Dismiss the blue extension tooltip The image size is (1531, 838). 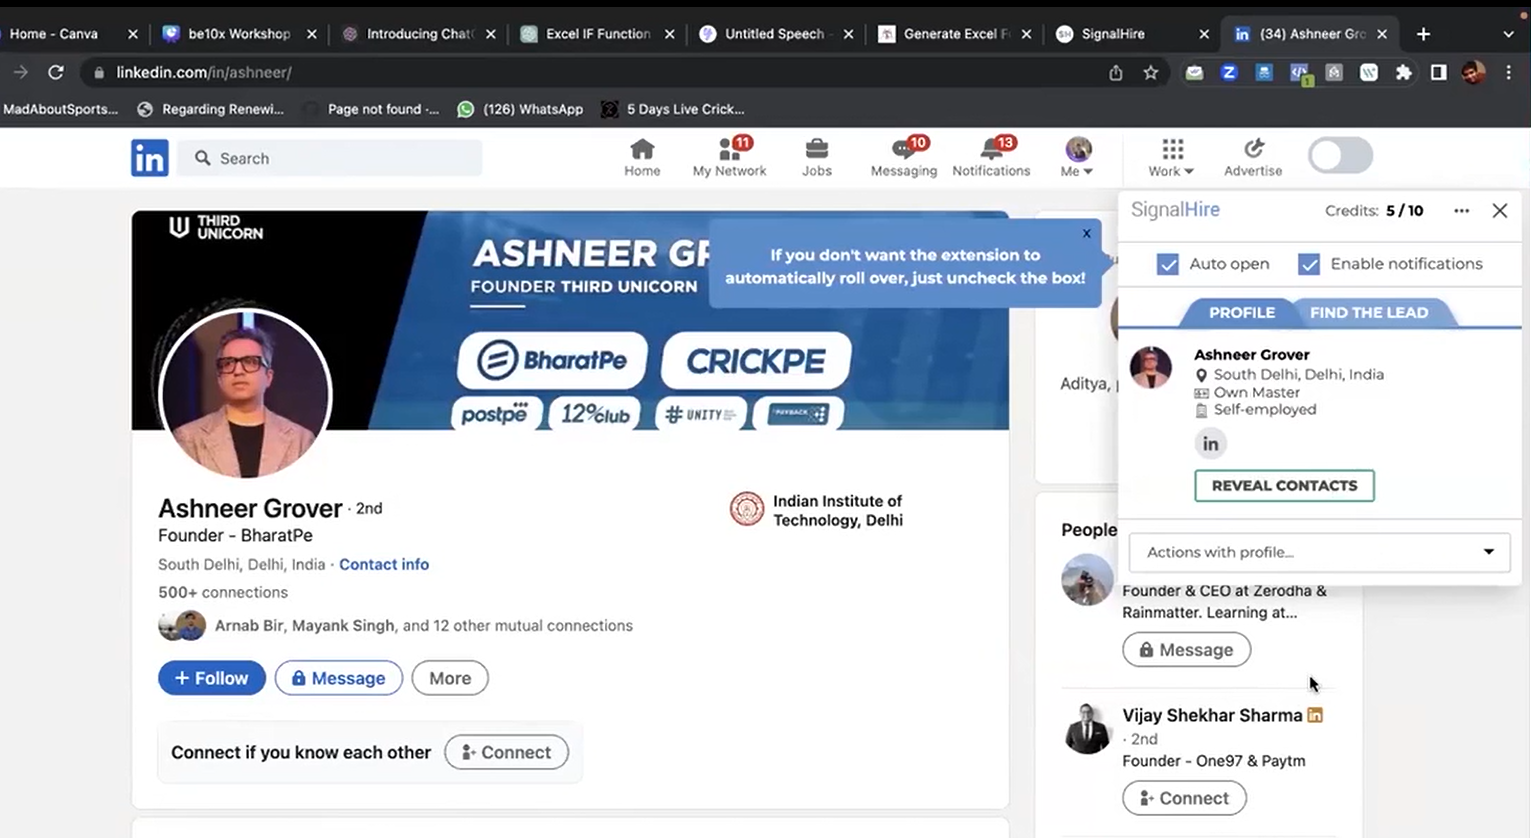point(1087,234)
